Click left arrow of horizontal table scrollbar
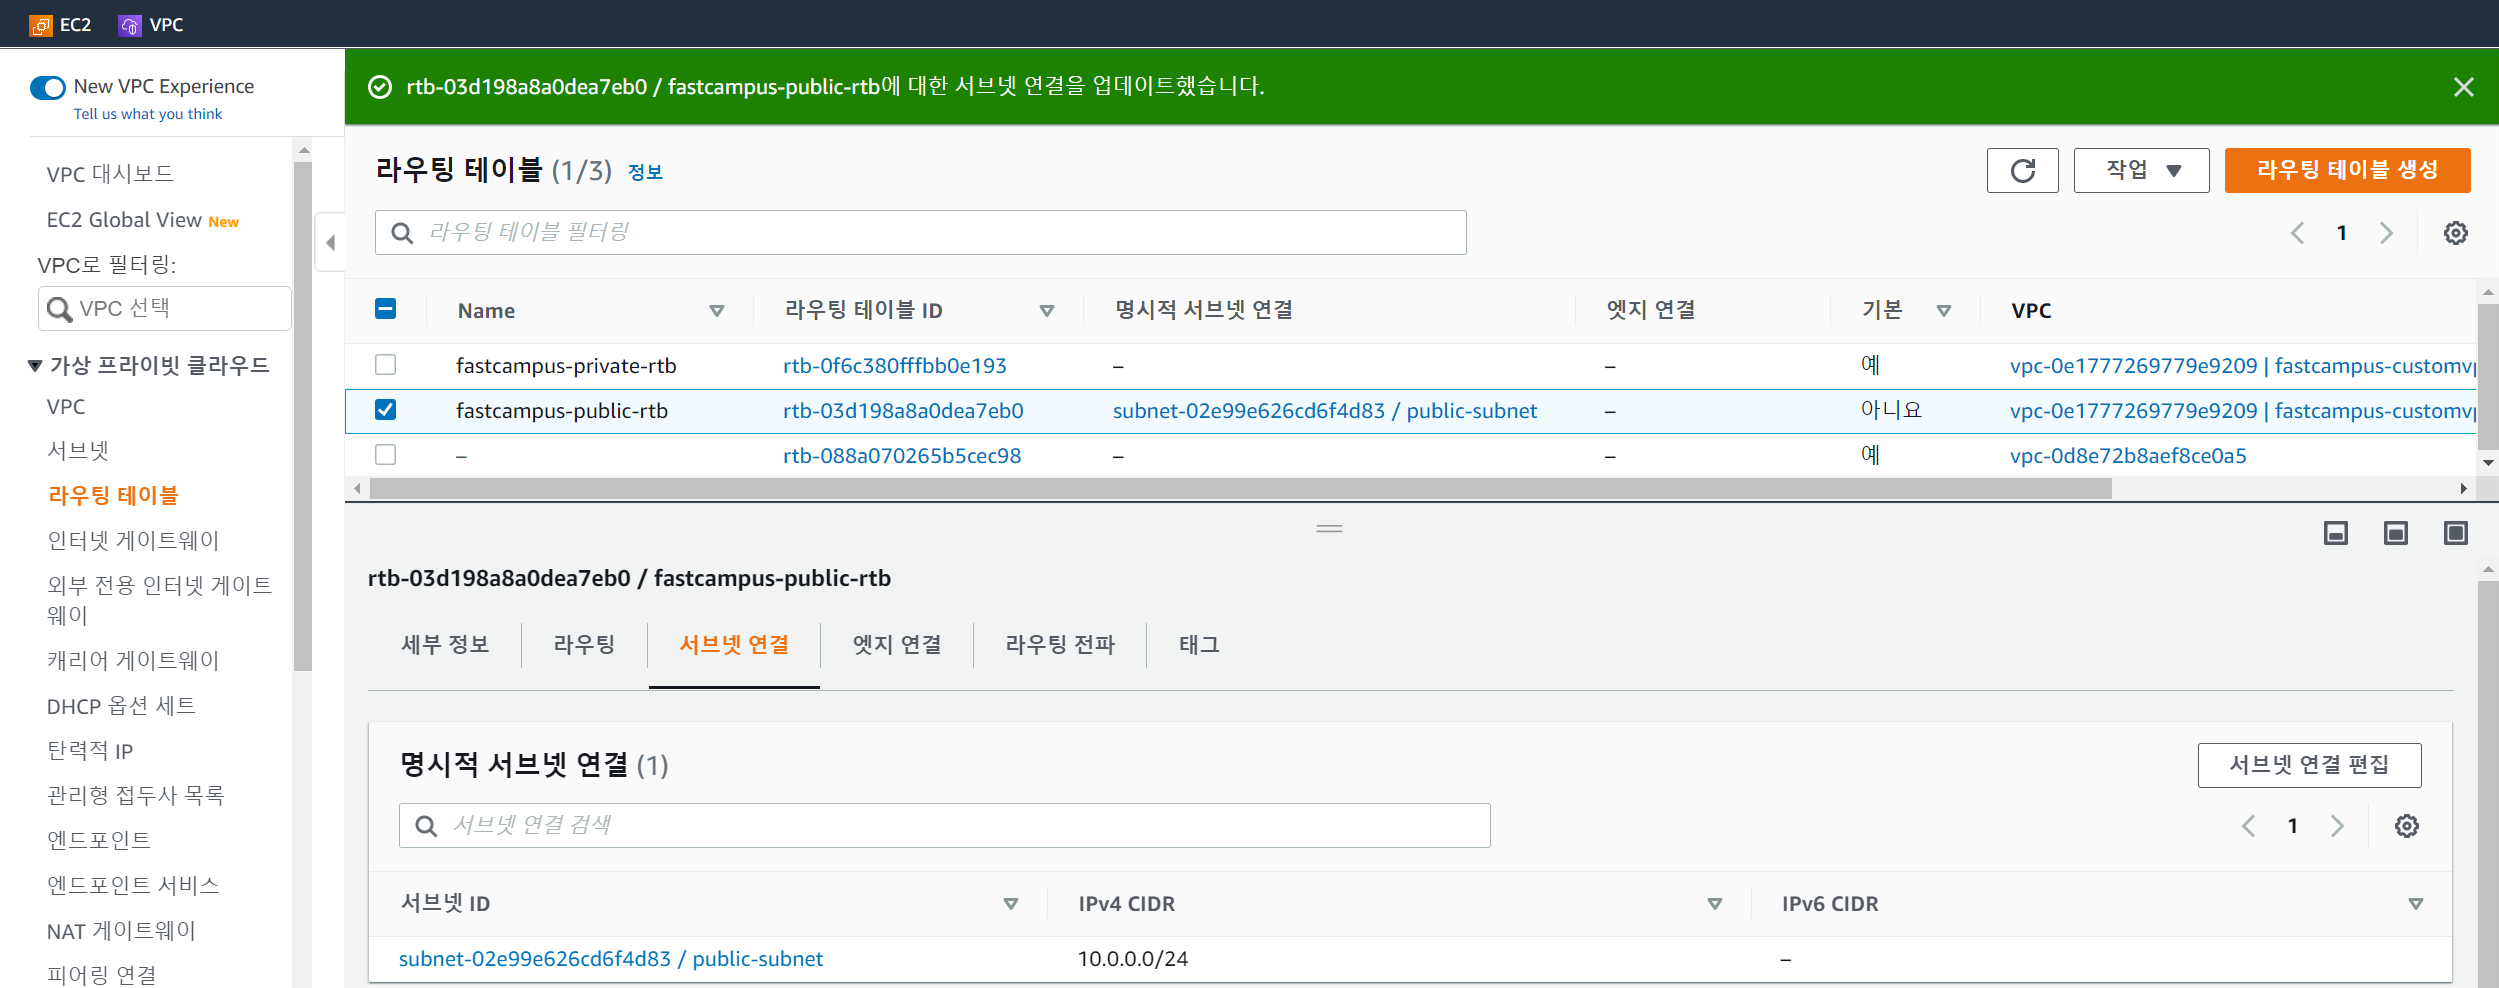Screen dimensions: 2499x988 tap(357, 489)
